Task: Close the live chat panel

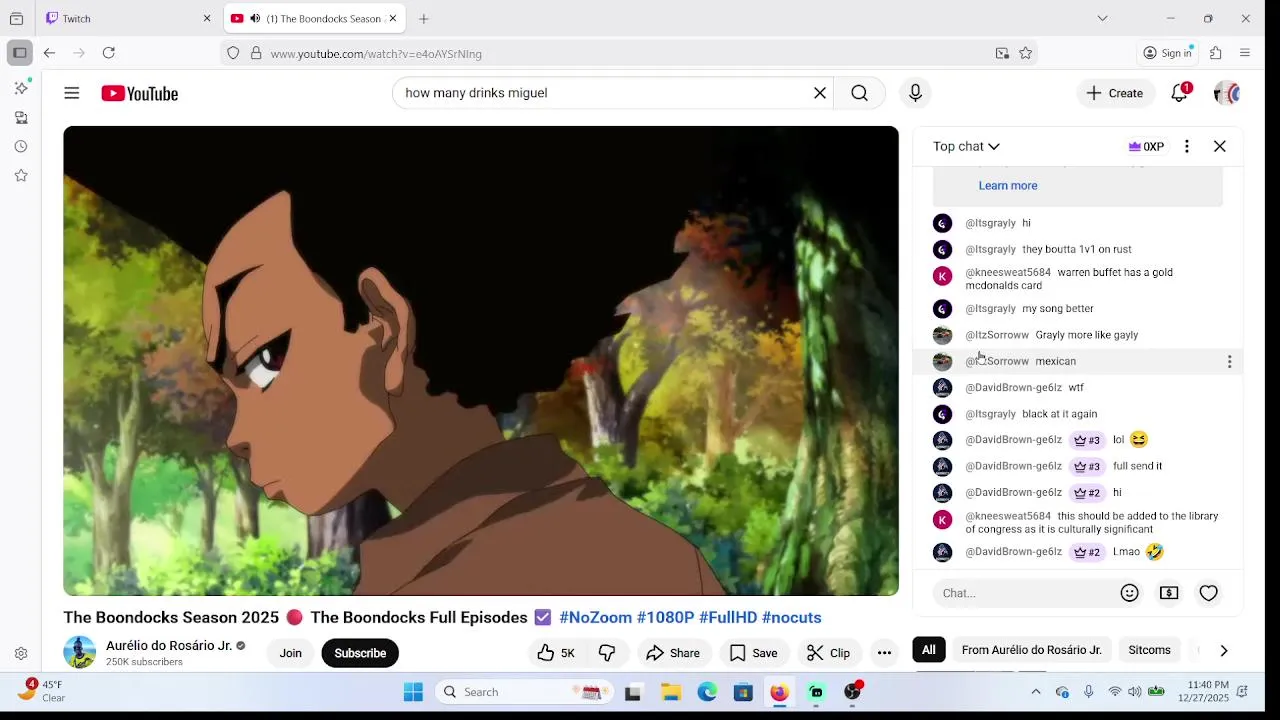Action: (x=1220, y=146)
